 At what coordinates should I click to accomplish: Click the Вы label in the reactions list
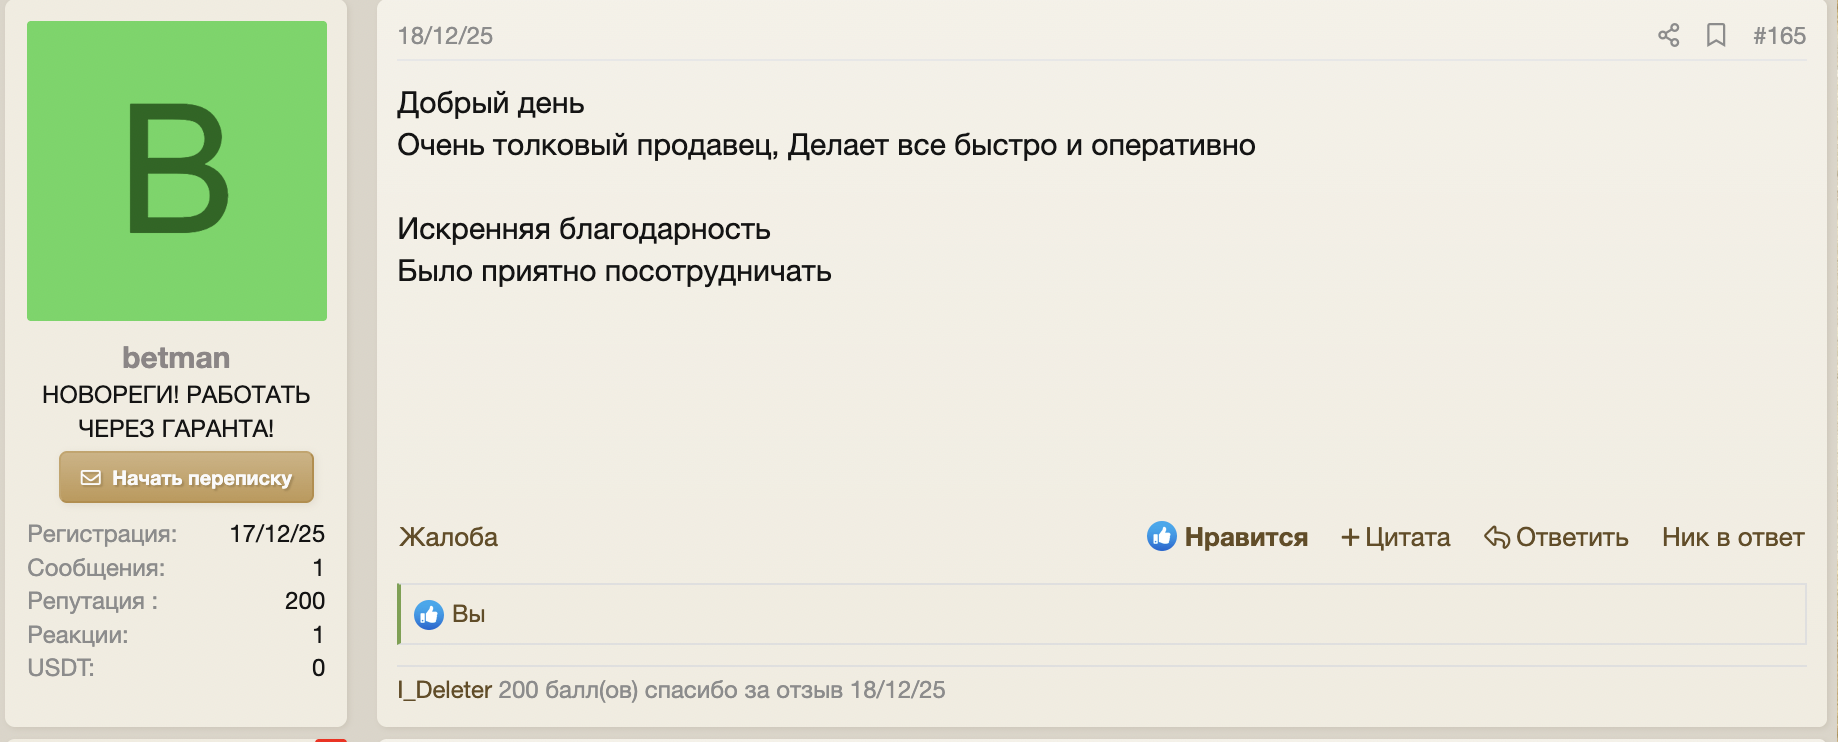(469, 614)
